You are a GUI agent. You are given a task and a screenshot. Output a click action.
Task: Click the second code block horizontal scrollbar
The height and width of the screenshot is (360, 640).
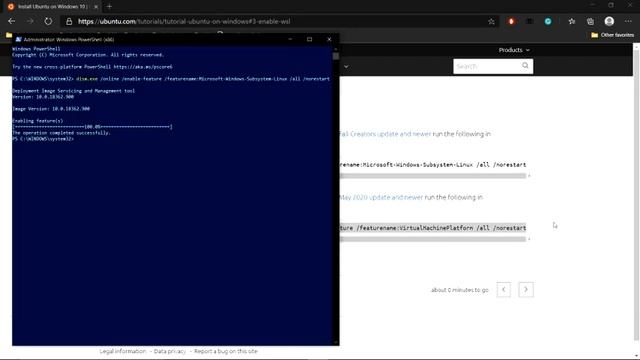click(433, 239)
